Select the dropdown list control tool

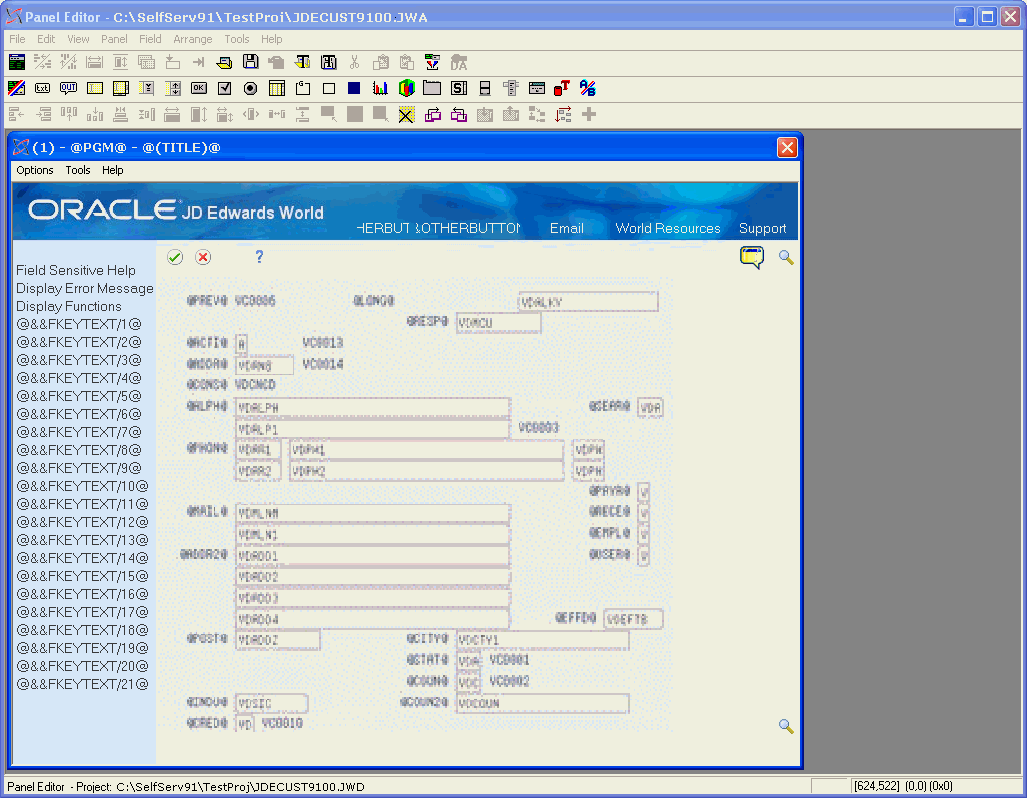(146, 88)
